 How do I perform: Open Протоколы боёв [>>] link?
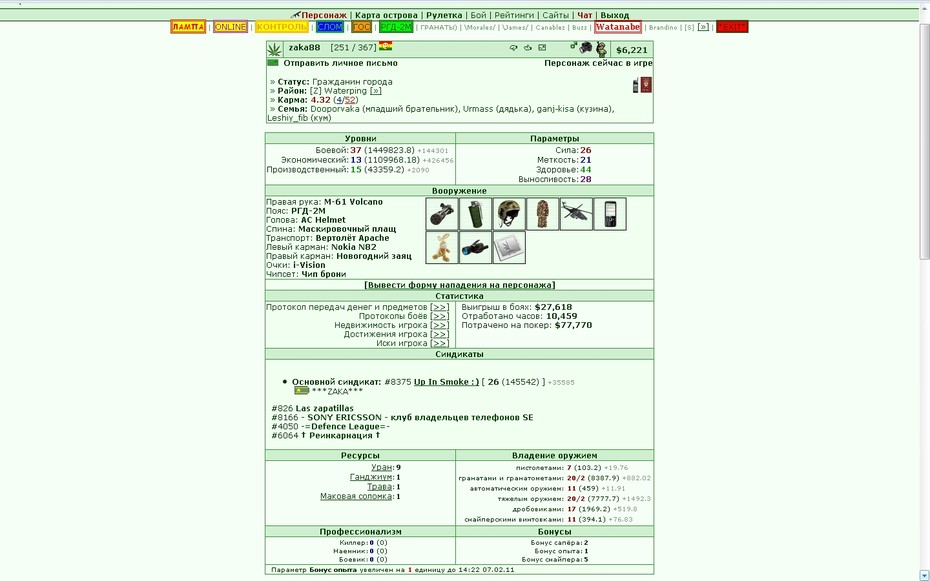coord(439,316)
